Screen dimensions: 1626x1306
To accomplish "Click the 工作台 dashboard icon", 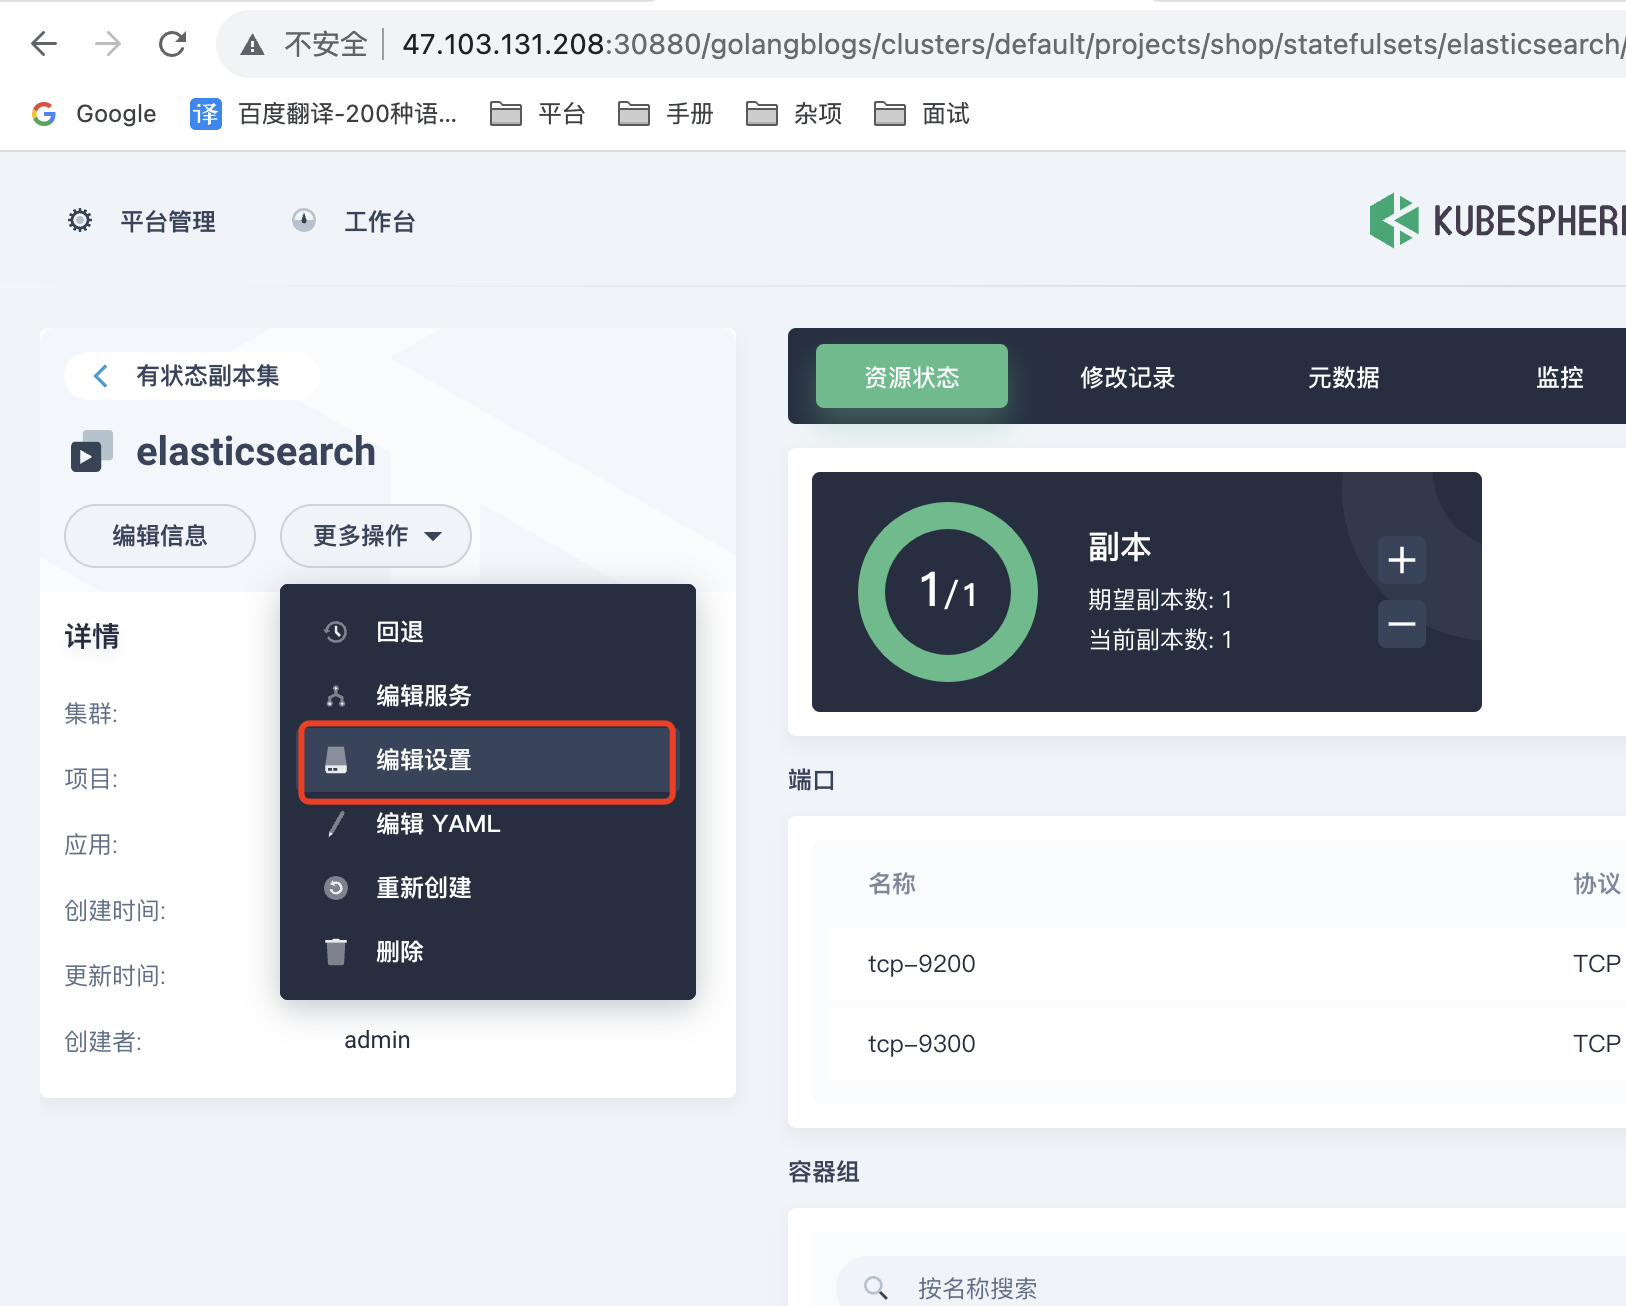I will point(304,221).
